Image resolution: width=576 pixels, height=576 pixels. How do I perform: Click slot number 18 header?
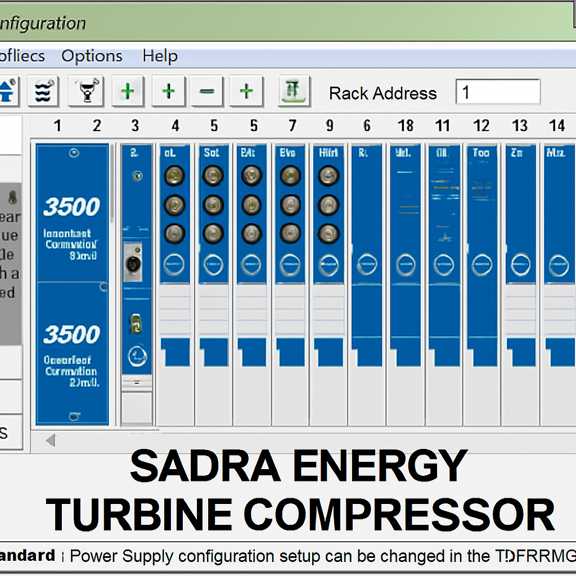(406, 126)
